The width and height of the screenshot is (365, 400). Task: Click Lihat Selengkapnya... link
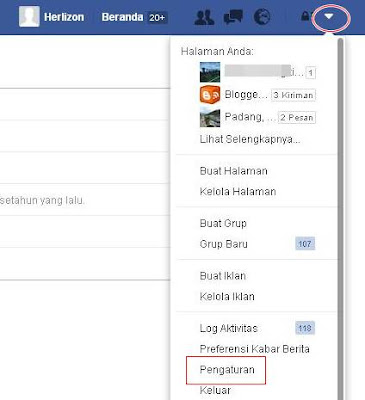250,139
